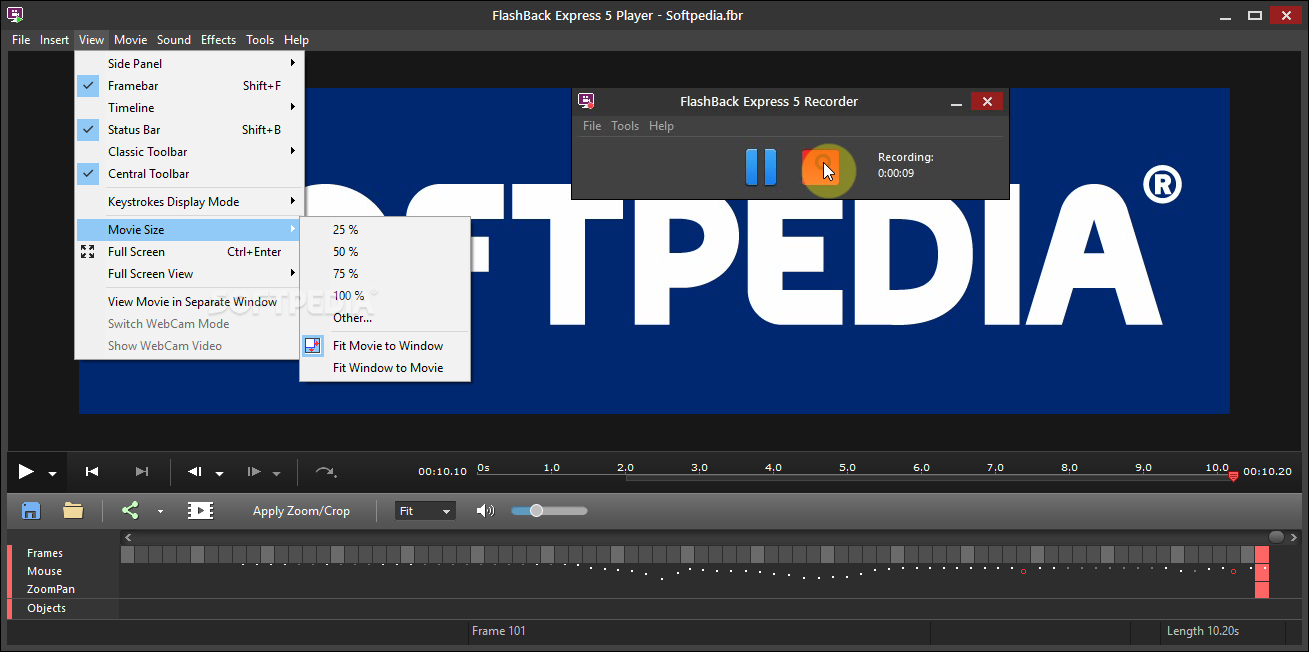Screen dimensions: 1309x652
Task: Select Full Screen menu entry
Action: pos(189,252)
